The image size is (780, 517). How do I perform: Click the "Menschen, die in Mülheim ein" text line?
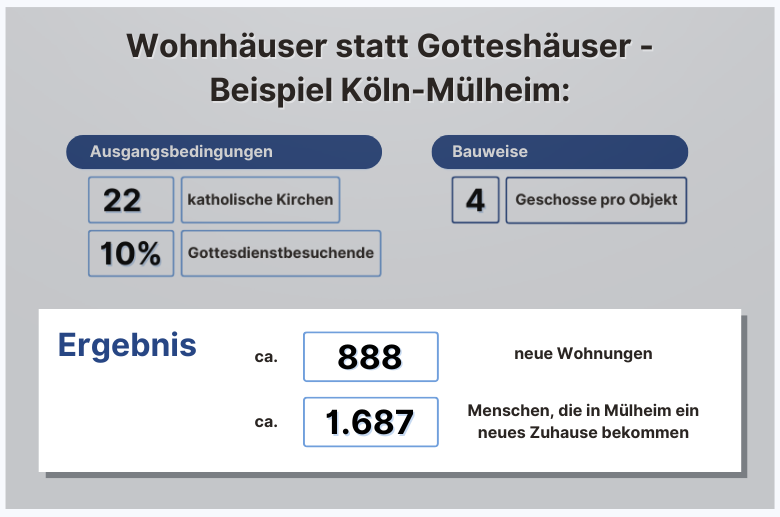(x=583, y=411)
